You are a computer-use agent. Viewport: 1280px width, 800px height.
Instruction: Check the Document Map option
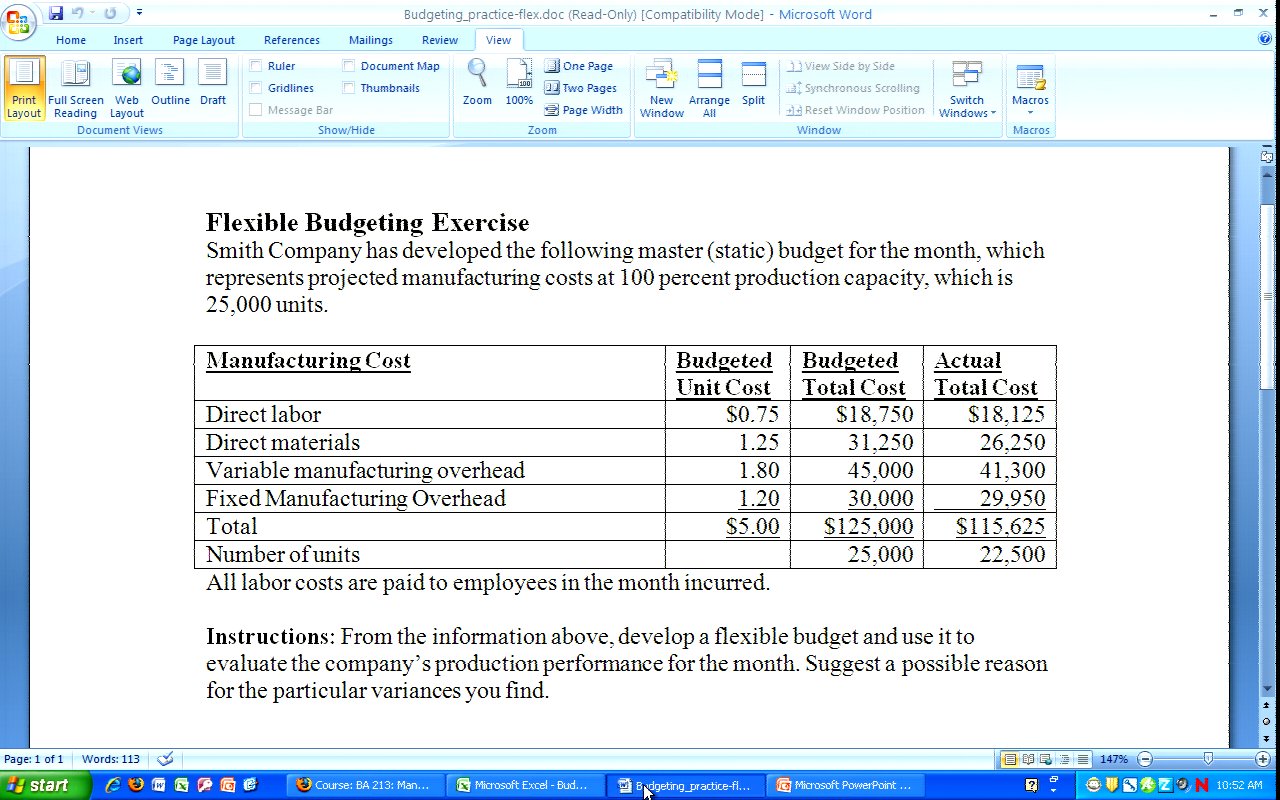[x=349, y=66]
